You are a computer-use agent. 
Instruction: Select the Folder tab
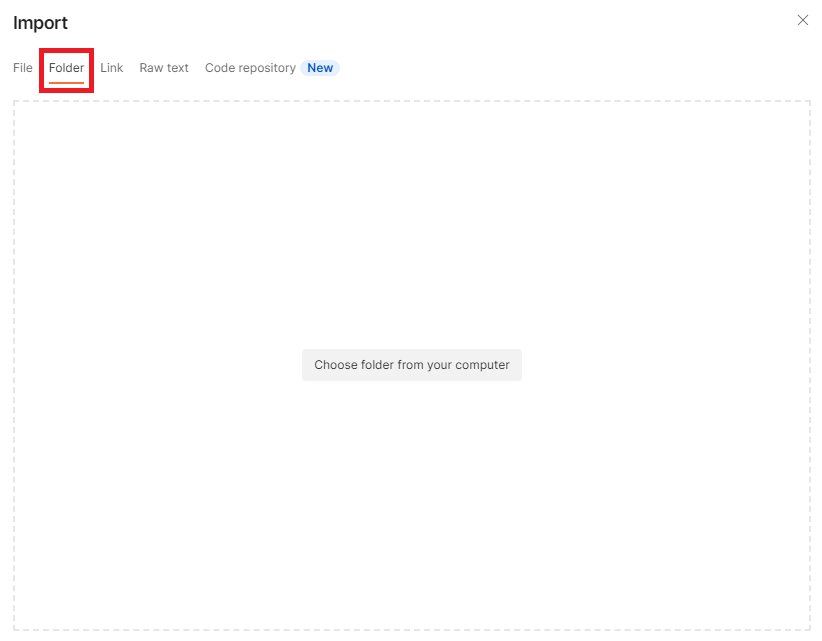pos(66,68)
